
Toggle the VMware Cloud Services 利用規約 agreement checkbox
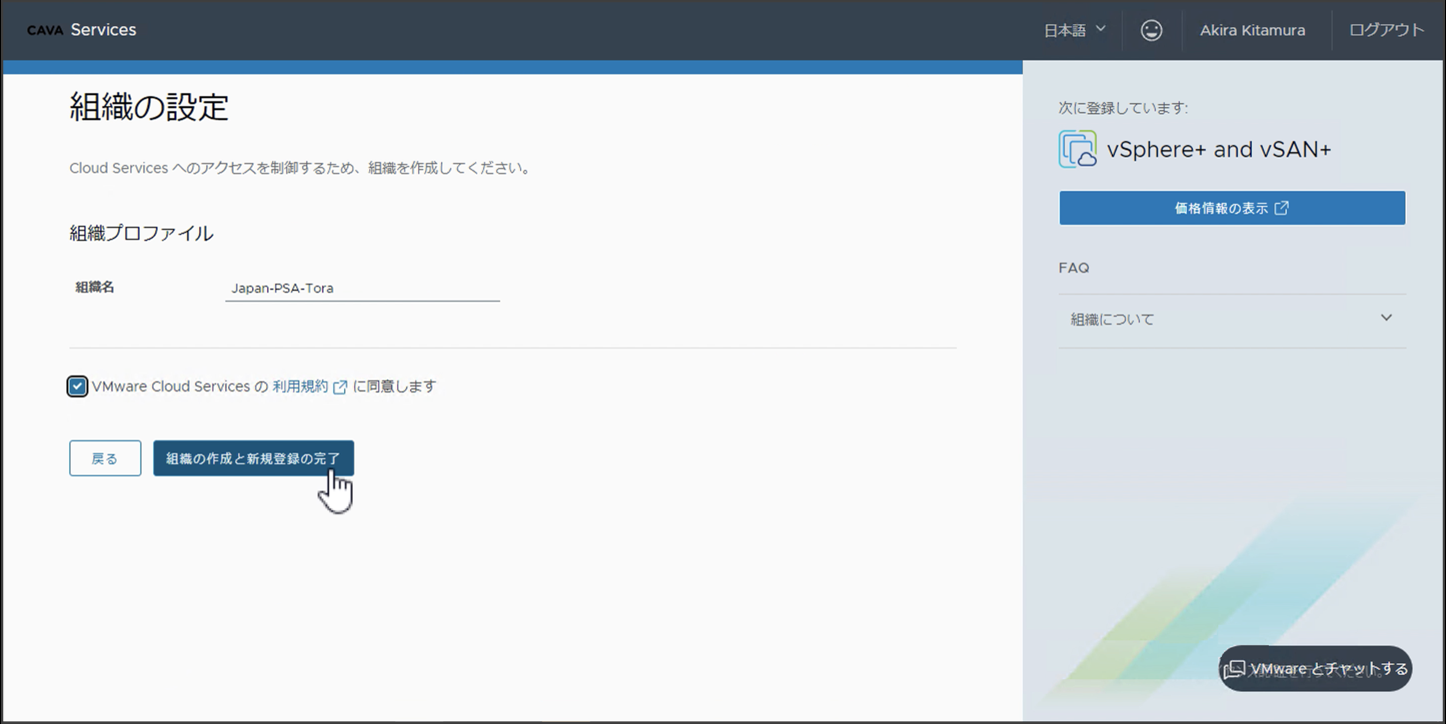point(77,385)
